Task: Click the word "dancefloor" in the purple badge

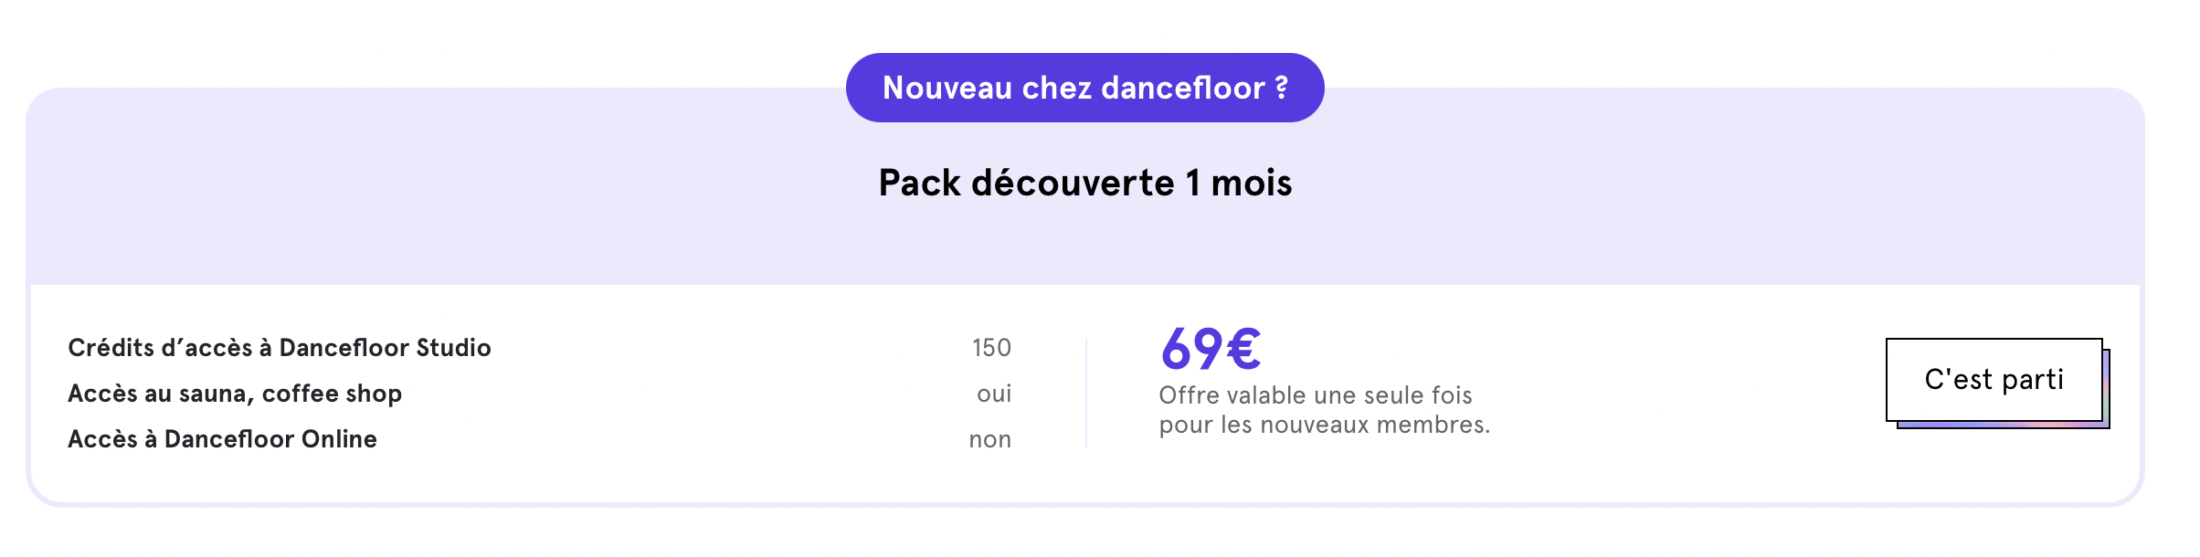Action: (x=1184, y=88)
